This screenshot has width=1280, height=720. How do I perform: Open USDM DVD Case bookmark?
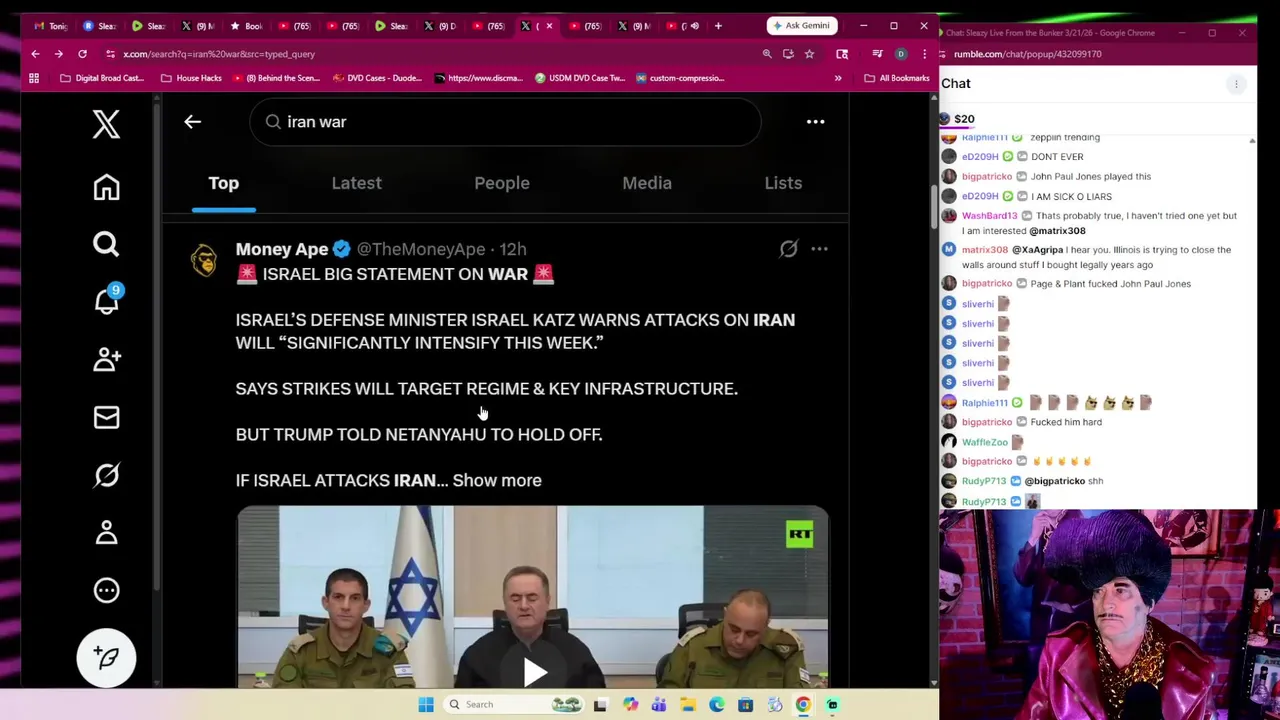(x=580, y=78)
